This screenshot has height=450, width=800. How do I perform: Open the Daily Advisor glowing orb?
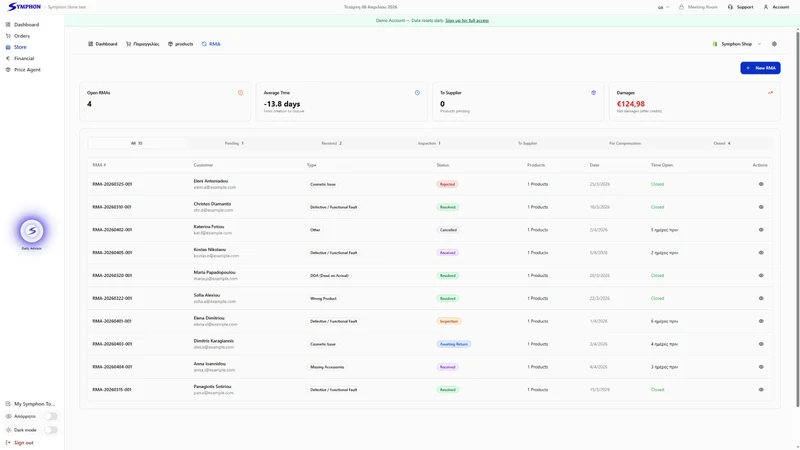pyautogui.click(x=32, y=231)
